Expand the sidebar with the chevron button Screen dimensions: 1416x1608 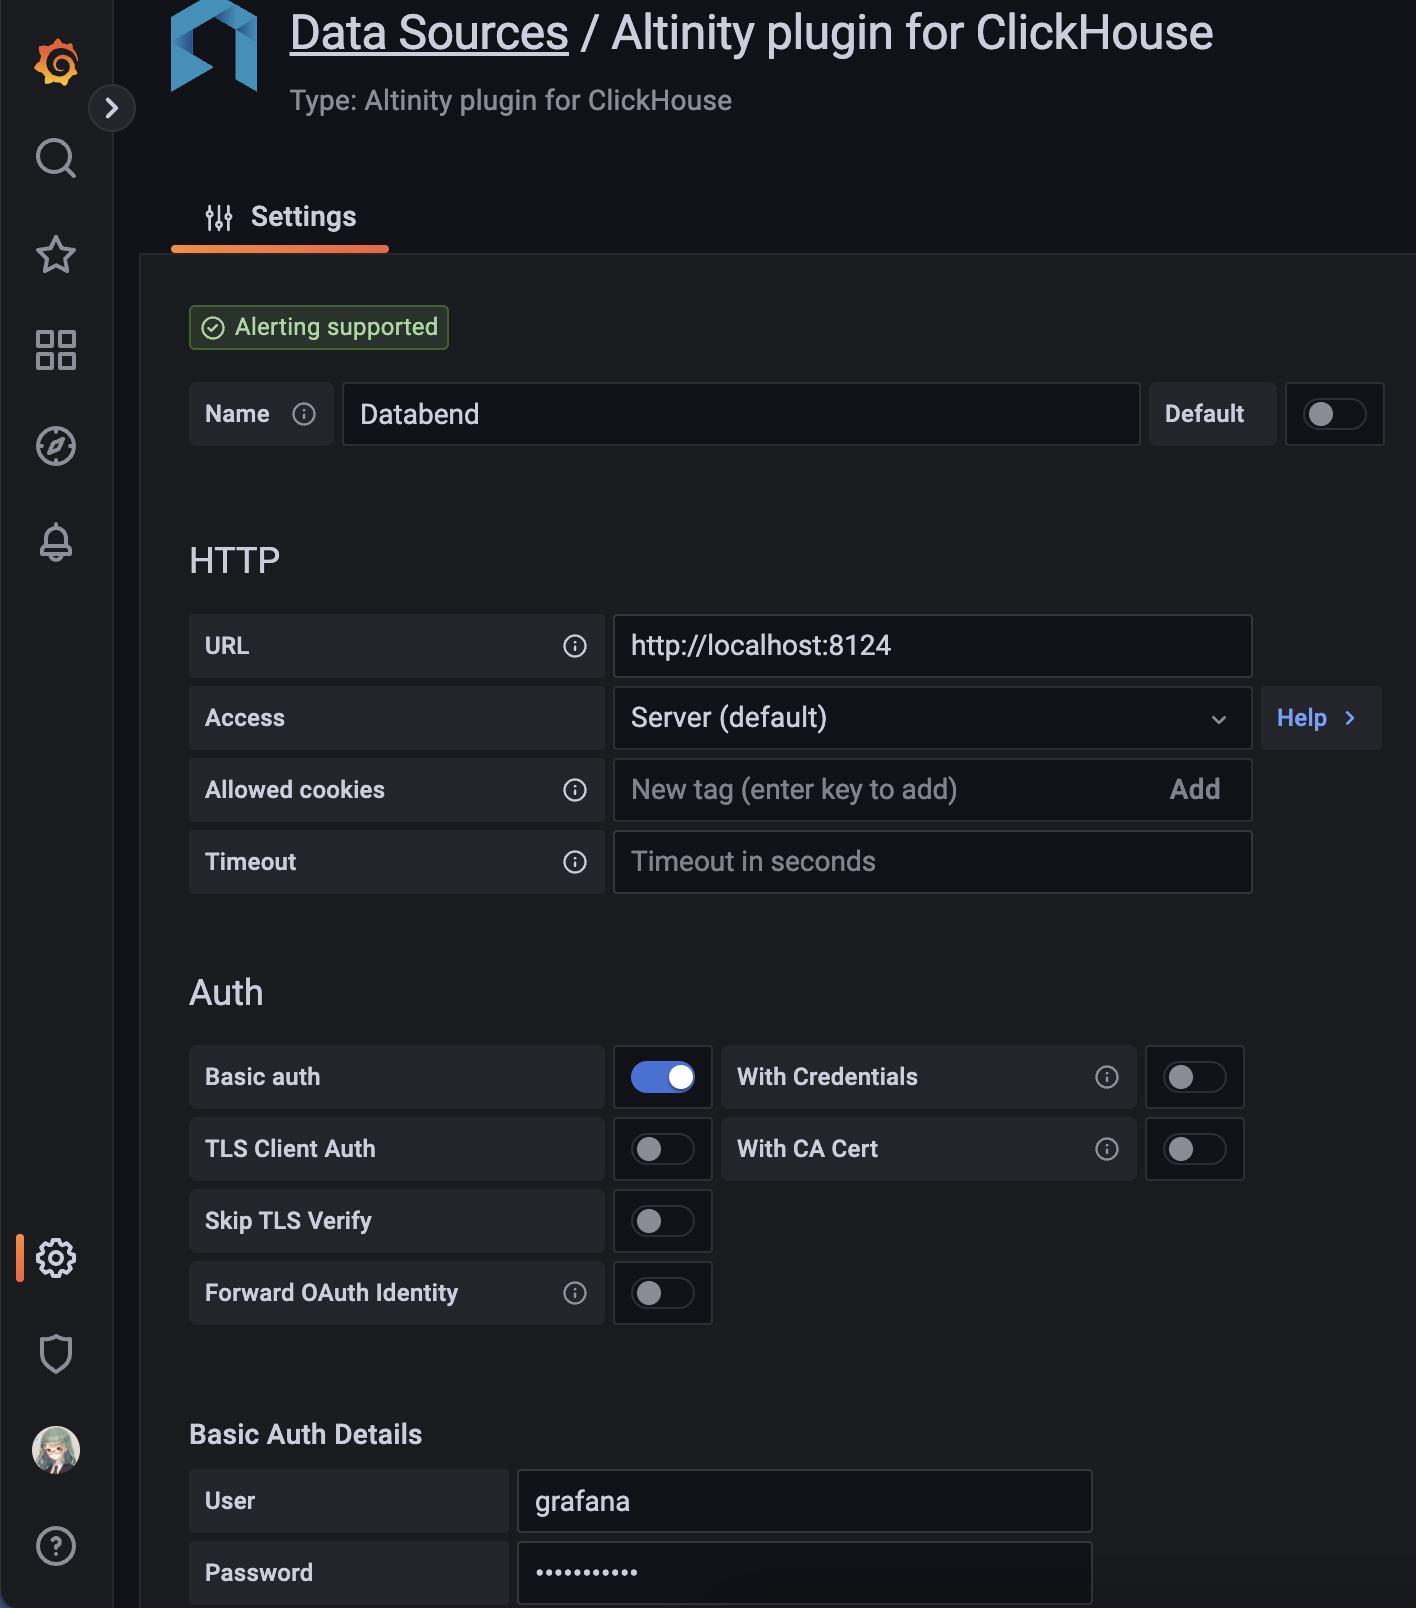112,108
